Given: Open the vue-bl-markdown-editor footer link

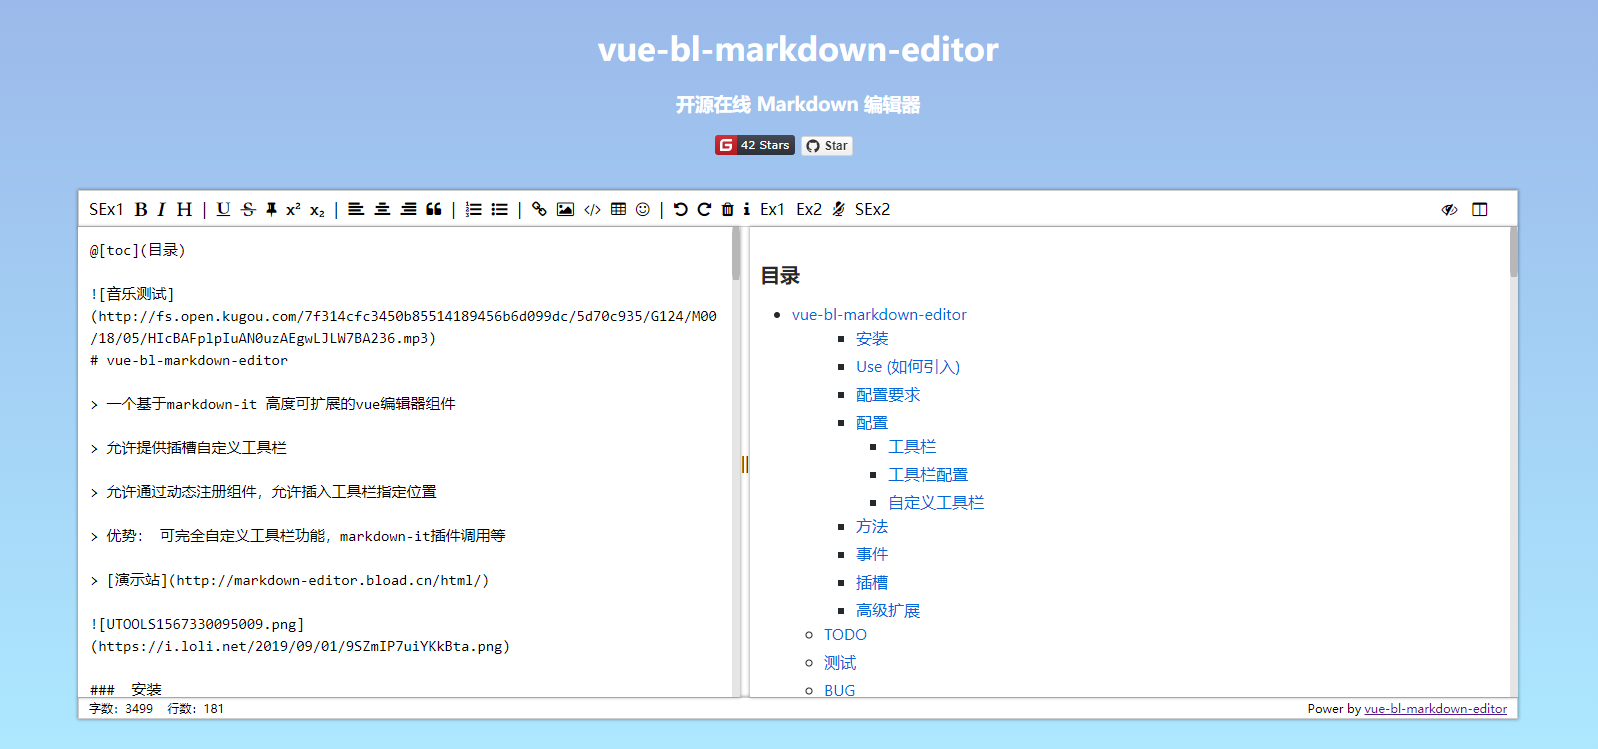Looking at the screenshot, I should pos(1435,708).
